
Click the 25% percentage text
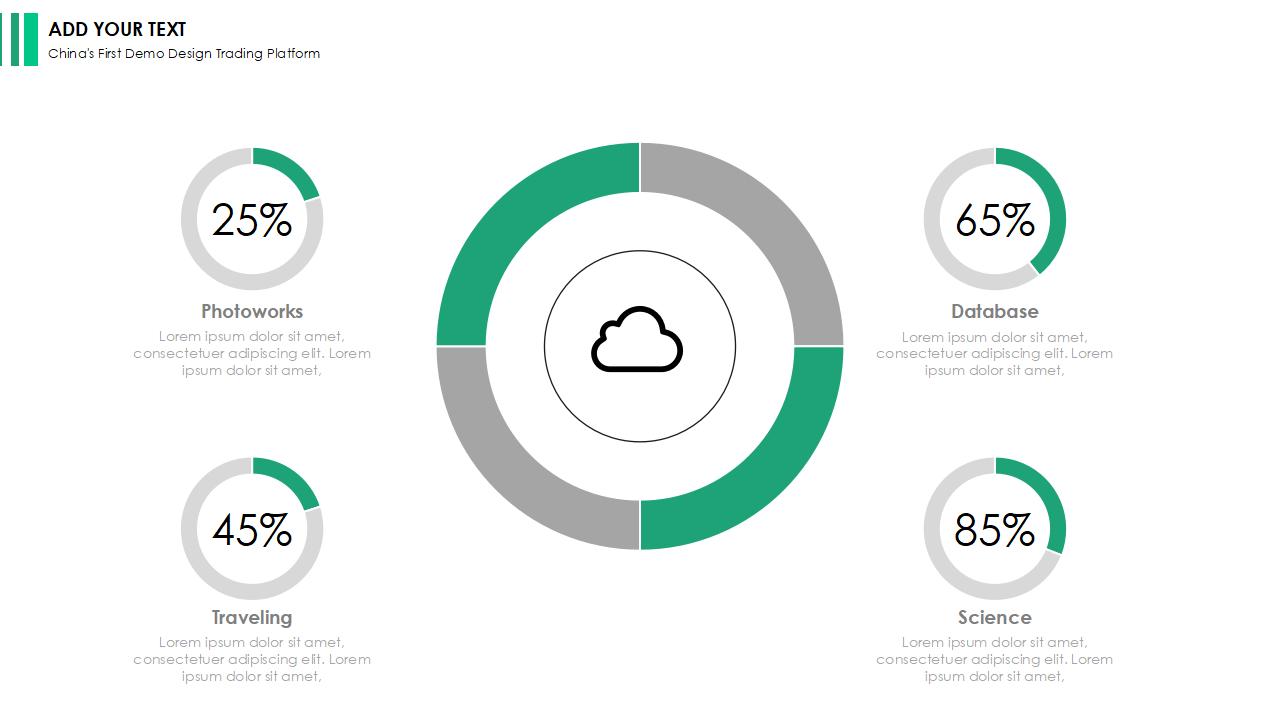click(x=252, y=220)
